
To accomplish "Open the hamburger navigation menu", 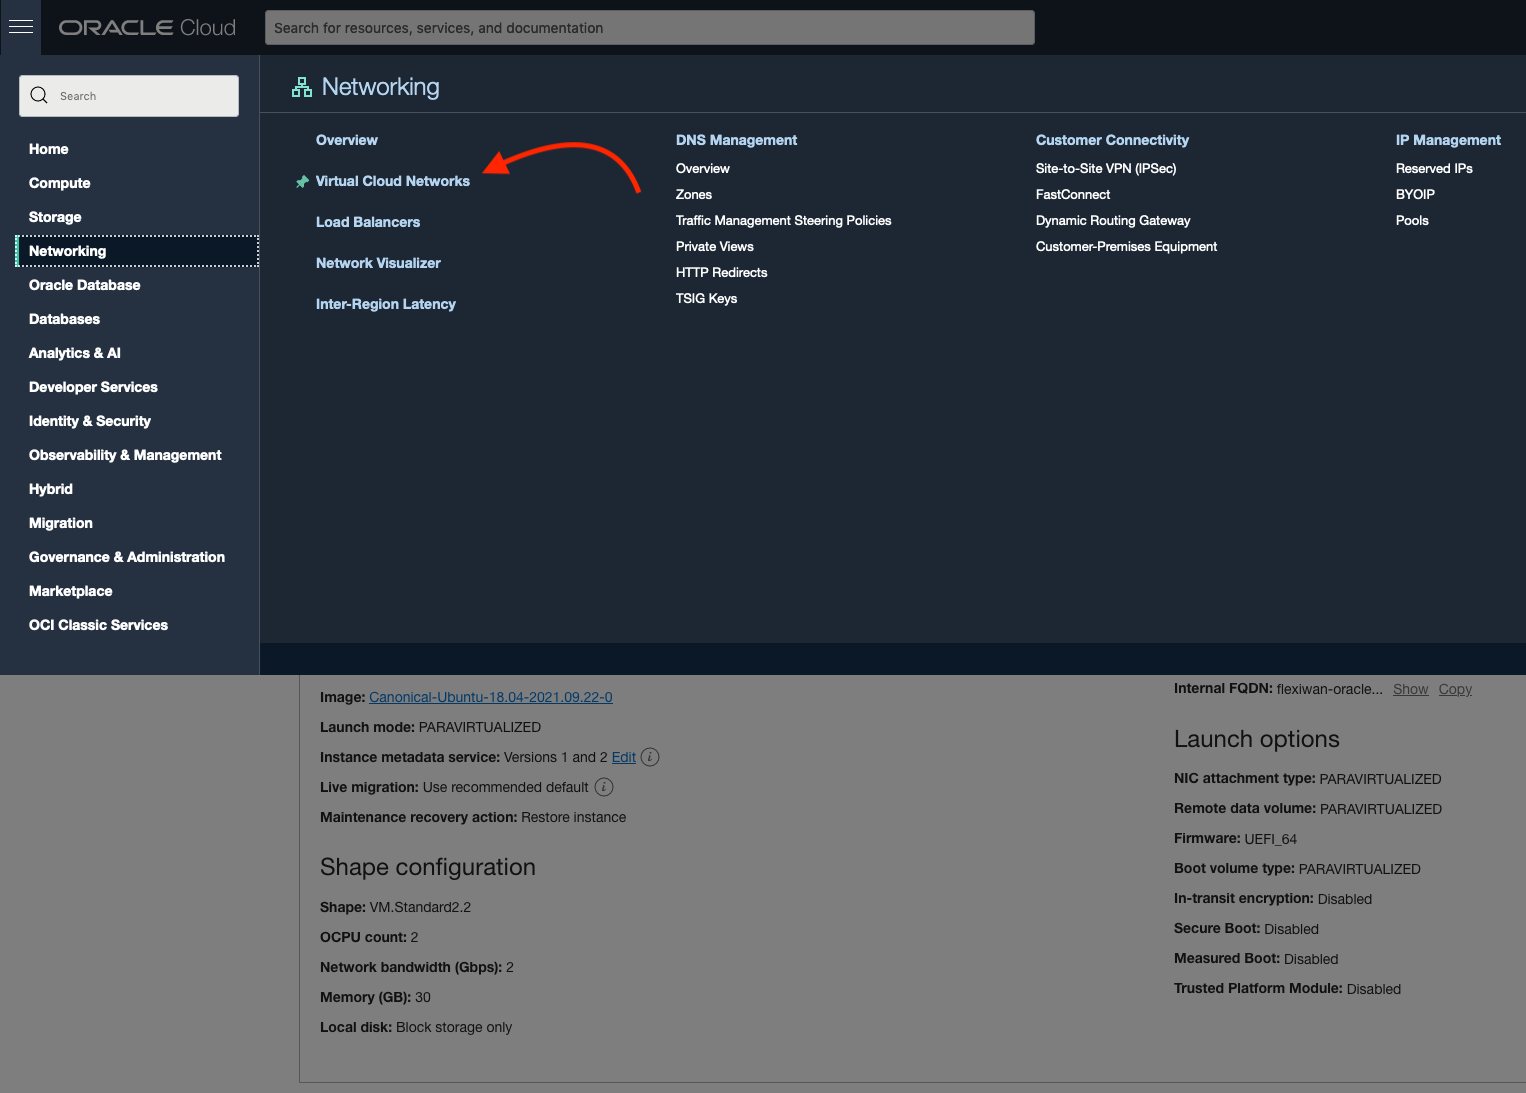I will pos(20,27).
